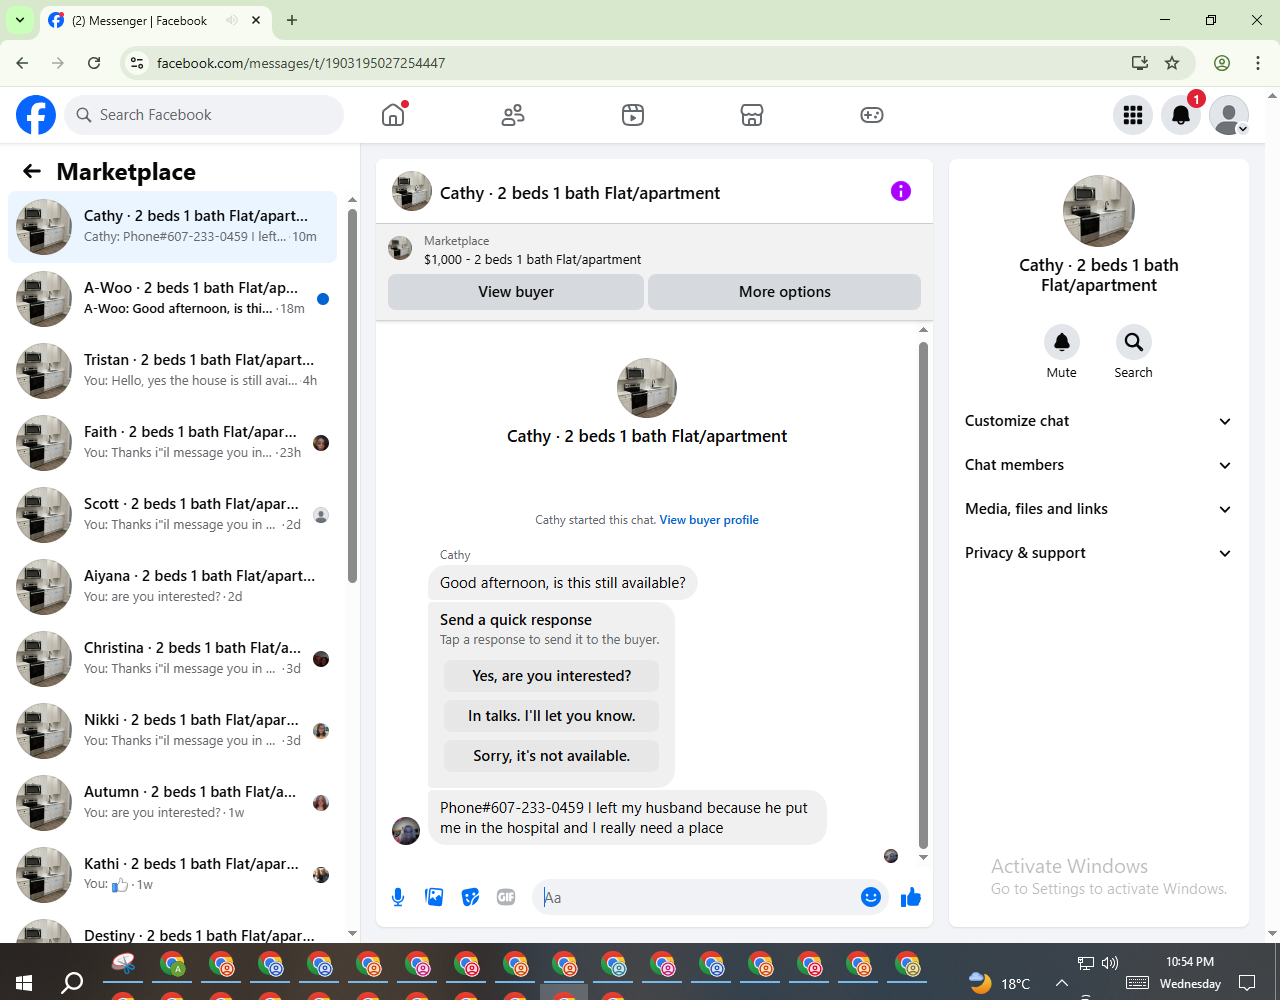The height and width of the screenshot is (1000, 1280).
Task: Open the Chrome profile icon
Action: pos(1222,63)
